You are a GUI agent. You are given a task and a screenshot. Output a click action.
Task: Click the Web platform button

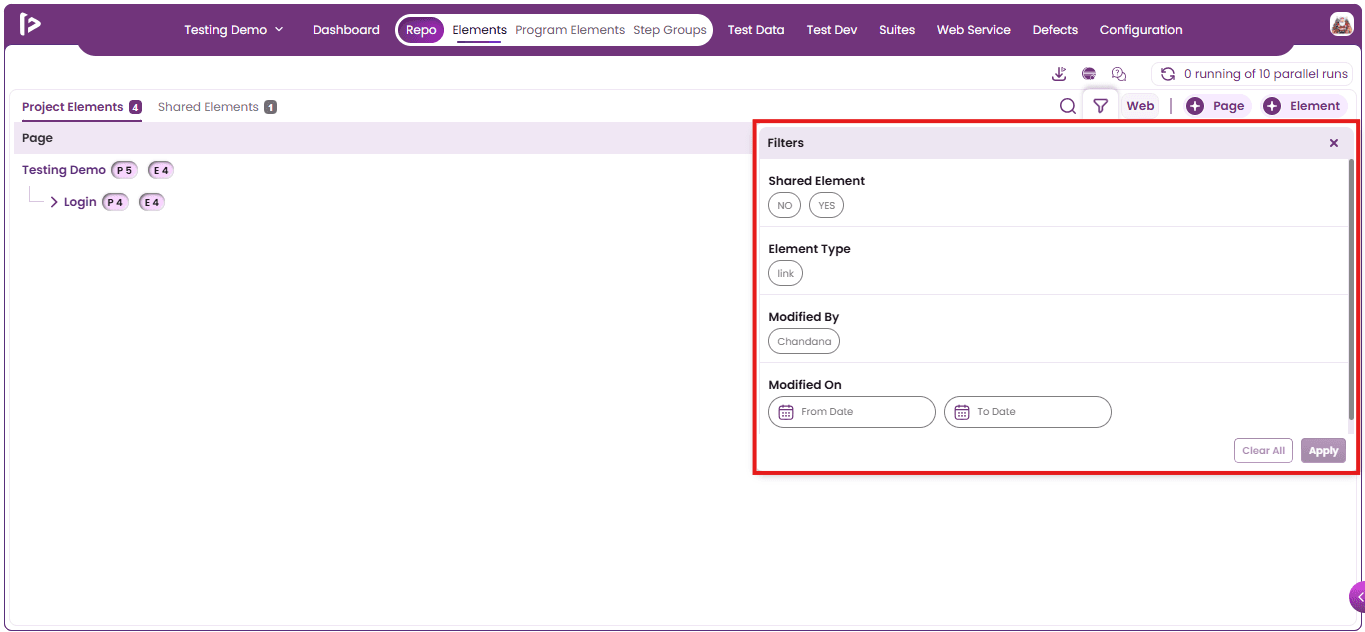pos(1140,106)
